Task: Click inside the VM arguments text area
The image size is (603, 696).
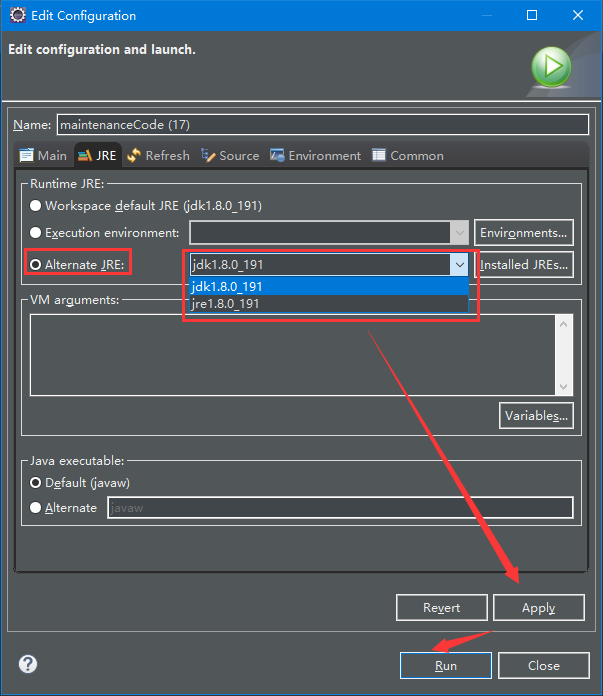Action: pyautogui.click(x=293, y=355)
